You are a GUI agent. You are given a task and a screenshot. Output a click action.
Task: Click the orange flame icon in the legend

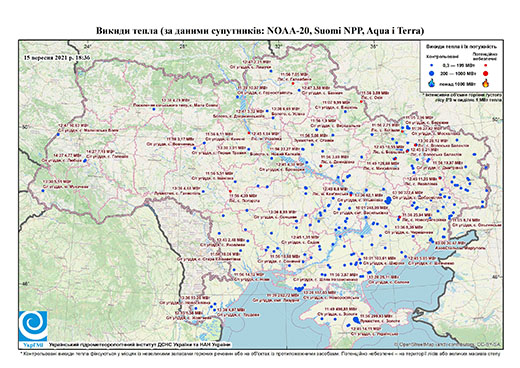[486, 83]
